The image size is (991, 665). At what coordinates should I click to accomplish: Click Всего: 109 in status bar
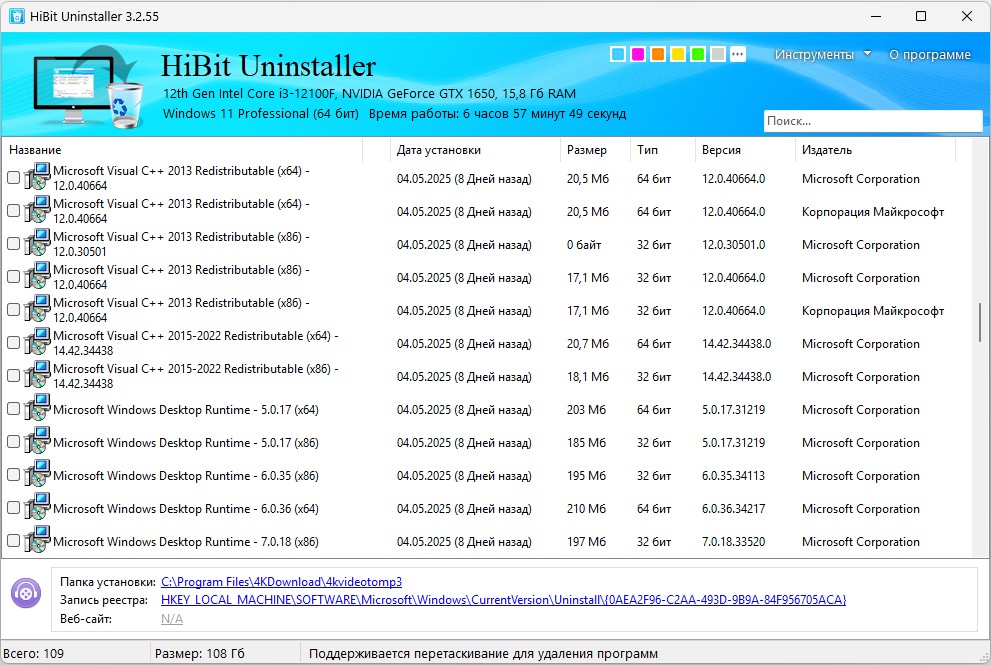pos(33,653)
